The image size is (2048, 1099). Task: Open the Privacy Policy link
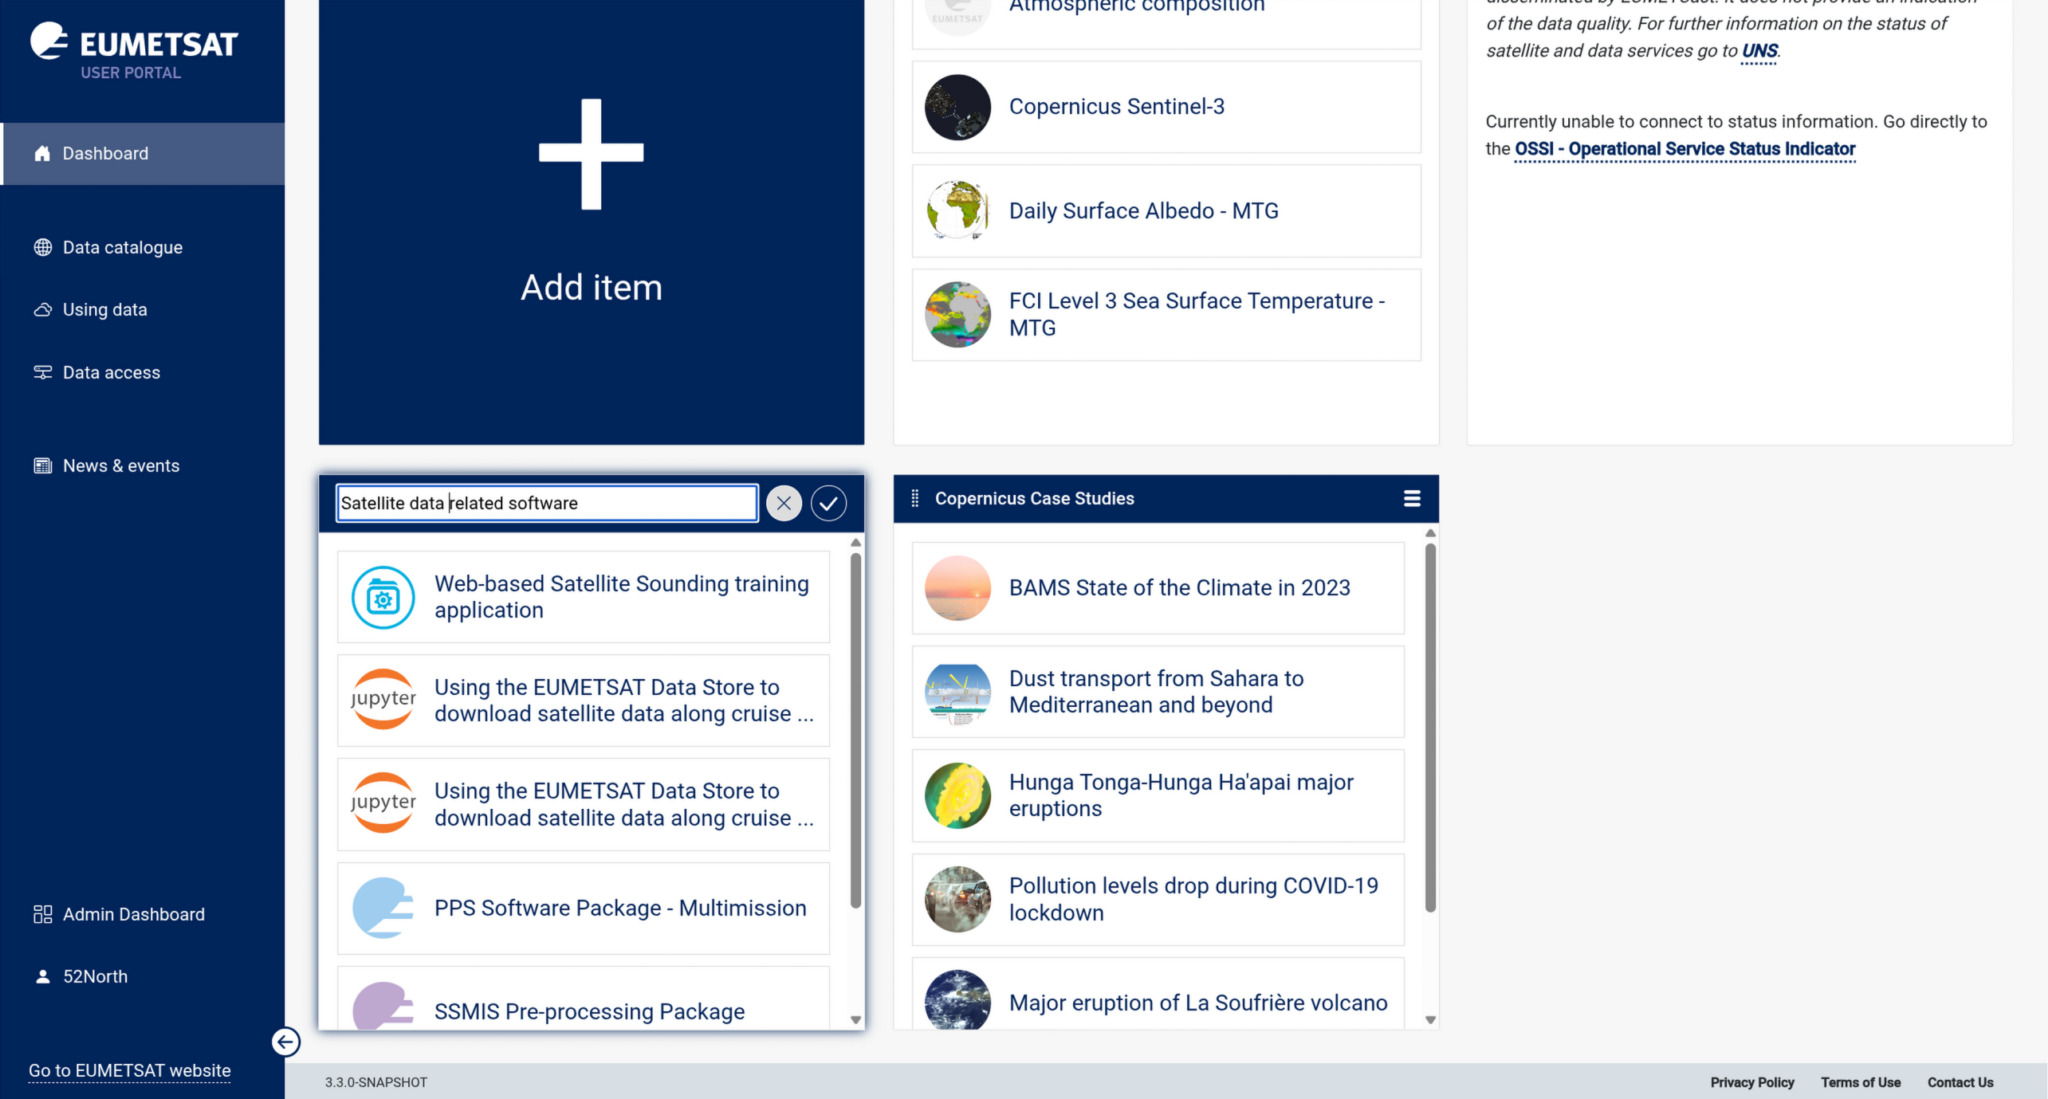point(1752,1082)
